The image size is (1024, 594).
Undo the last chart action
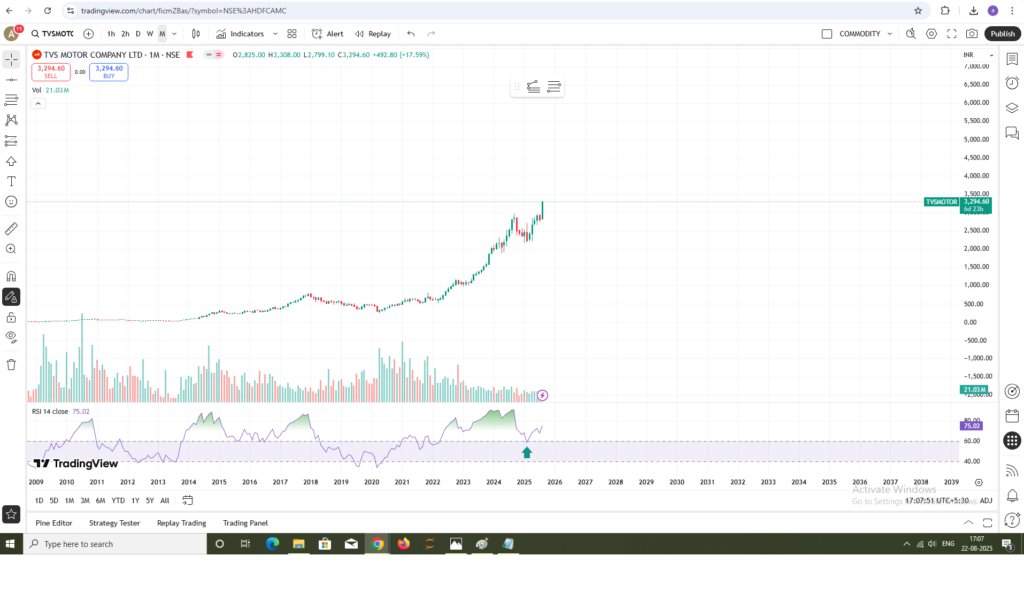[x=411, y=34]
